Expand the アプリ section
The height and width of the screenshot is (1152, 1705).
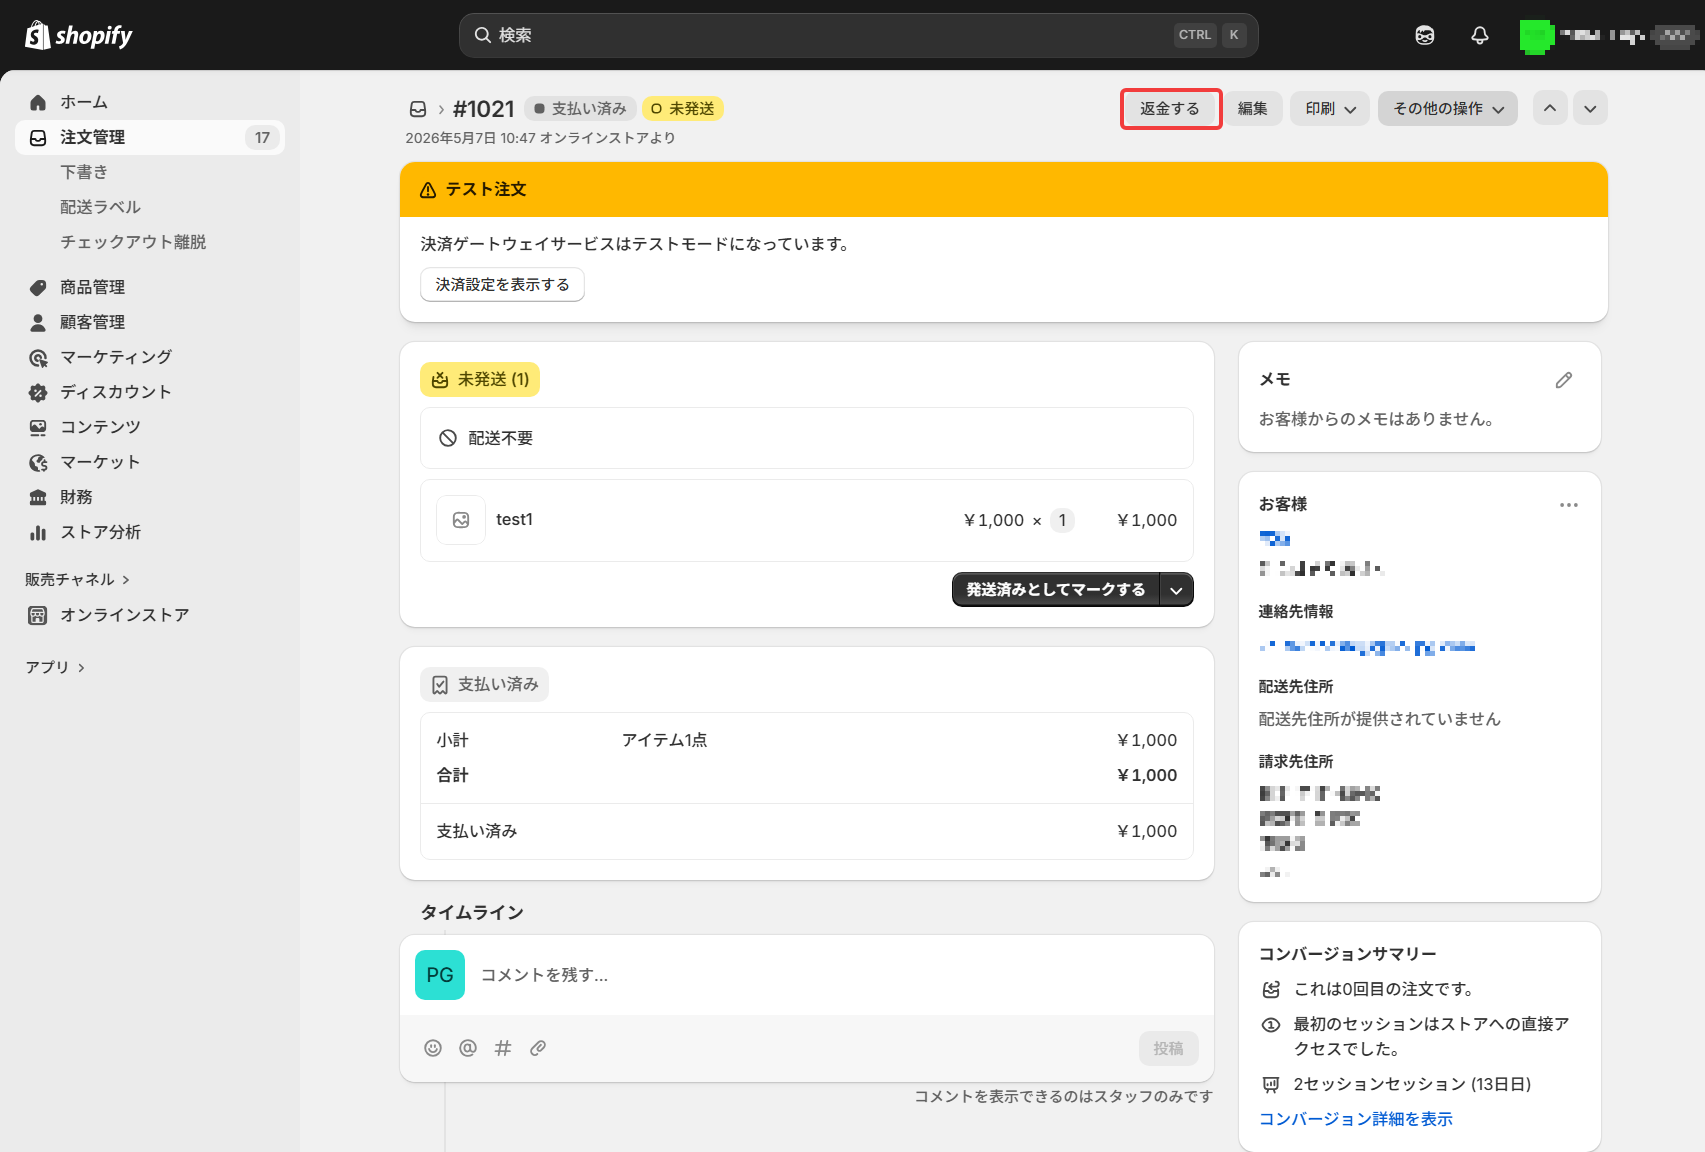(x=55, y=667)
